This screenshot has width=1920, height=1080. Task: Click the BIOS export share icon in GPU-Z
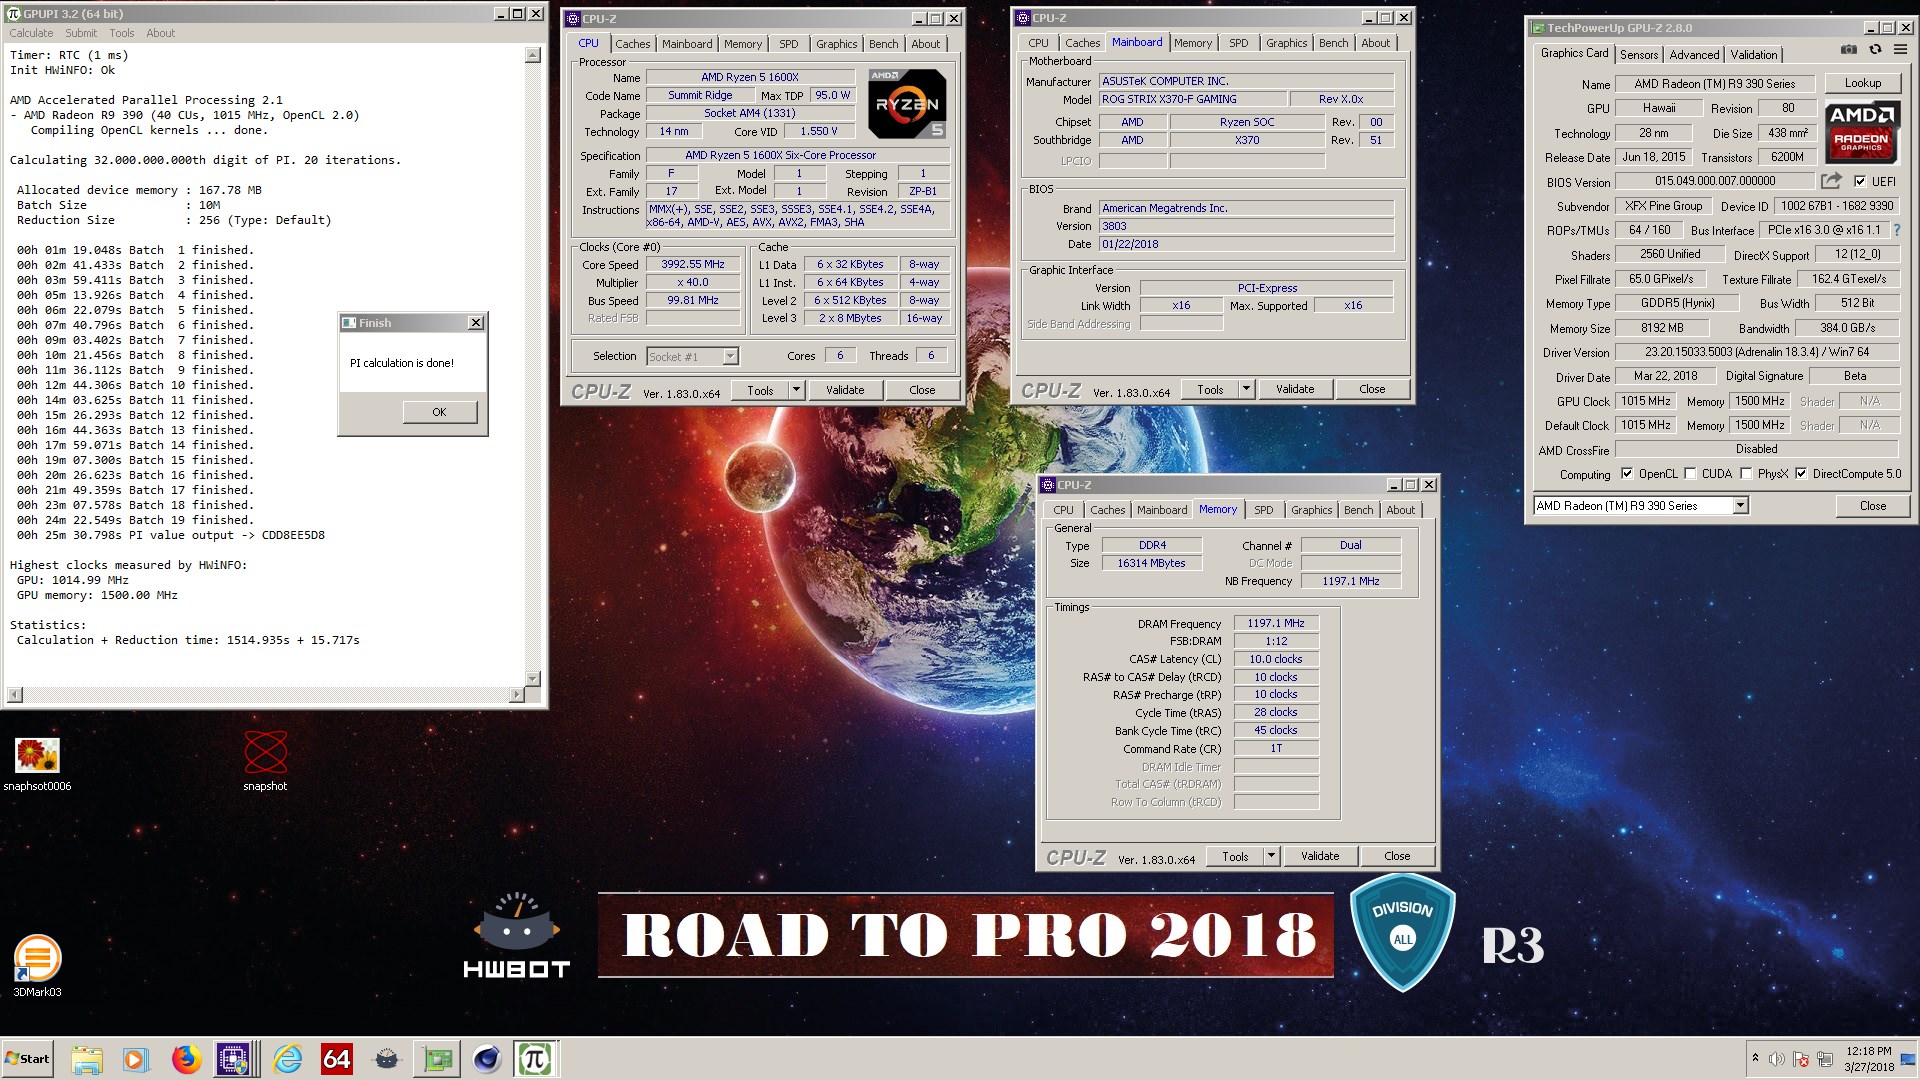pyautogui.click(x=1831, y=181)
